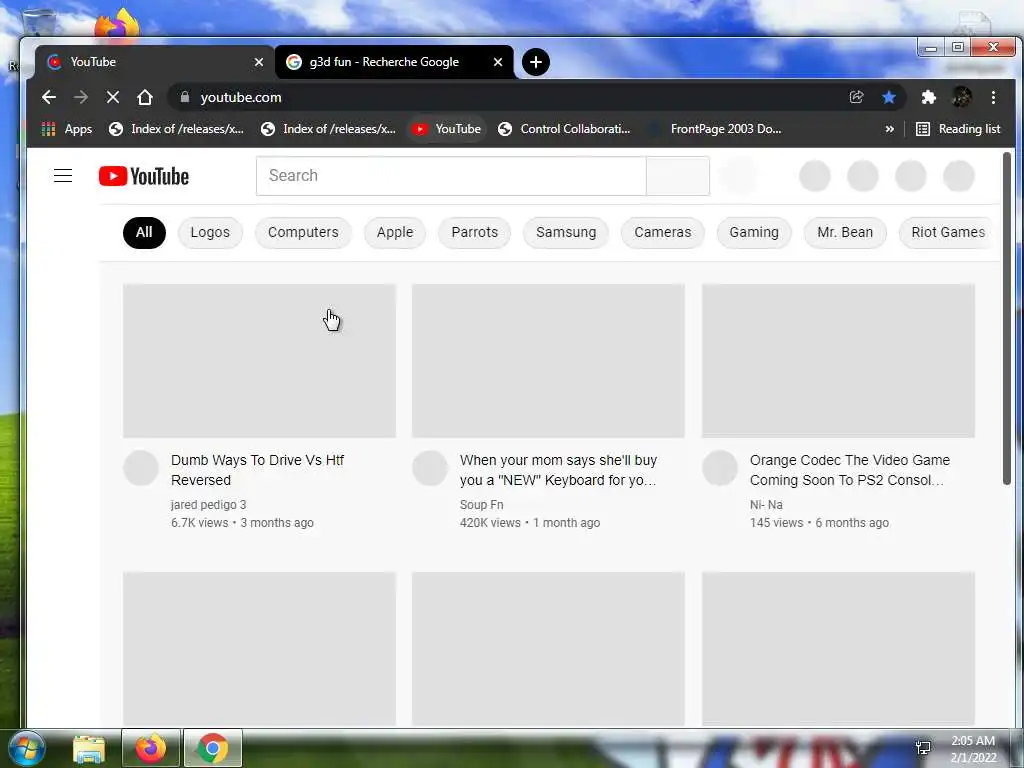1024x768 pixels.
Task: Switch to Chrome in the taskbar
Action: 212,748
